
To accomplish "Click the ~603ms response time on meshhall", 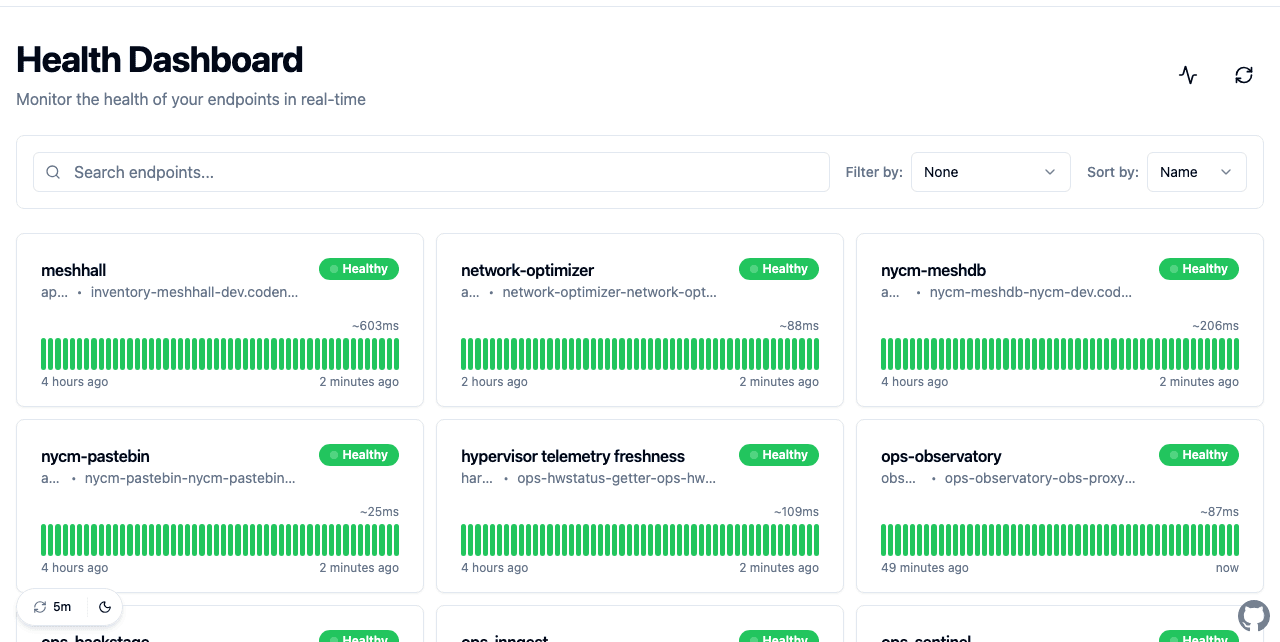I will click(x=375, y=326).
